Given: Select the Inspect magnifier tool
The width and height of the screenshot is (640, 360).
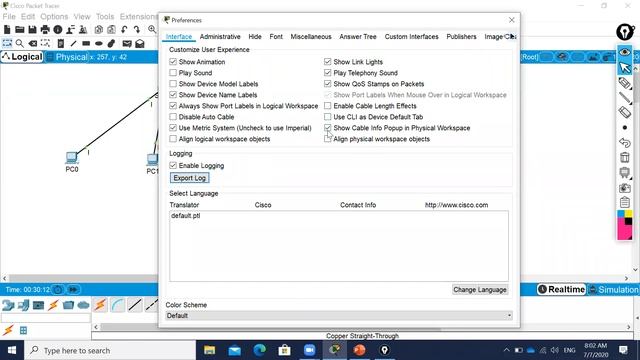Looking at the screenshot, I should coord(20,43).
